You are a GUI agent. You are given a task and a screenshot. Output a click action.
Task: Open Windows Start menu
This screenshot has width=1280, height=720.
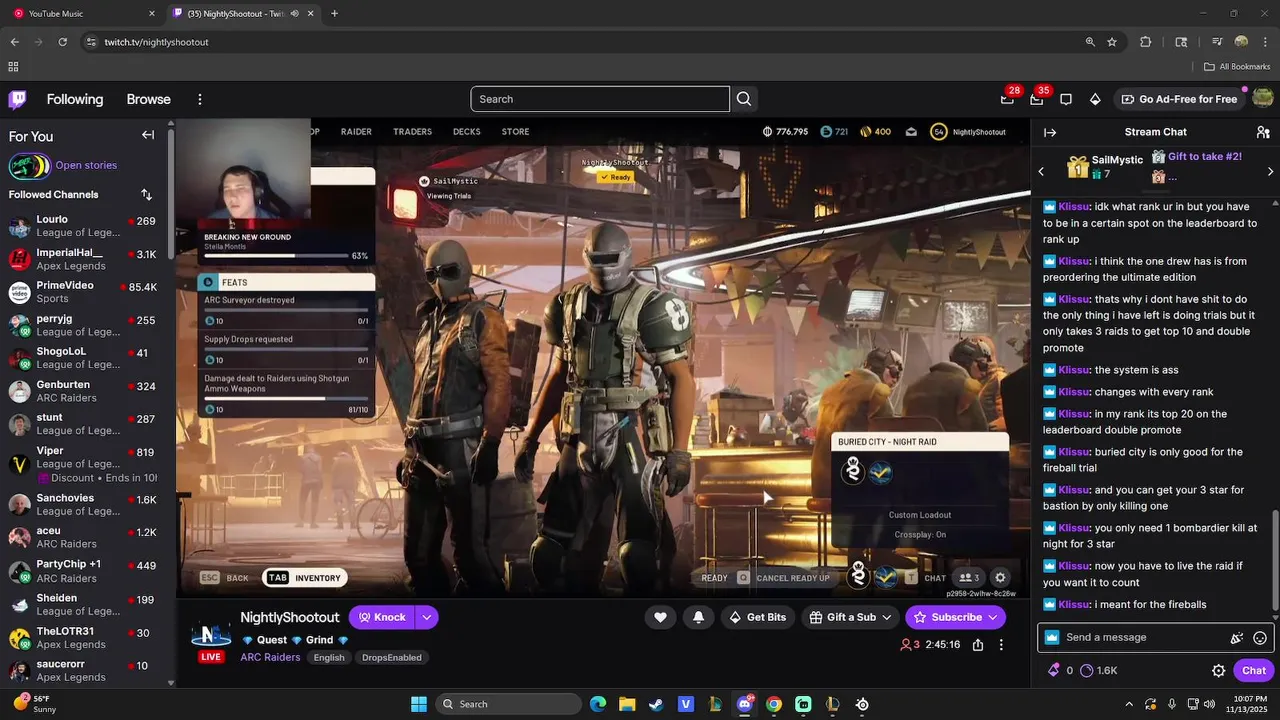(419, 704)
